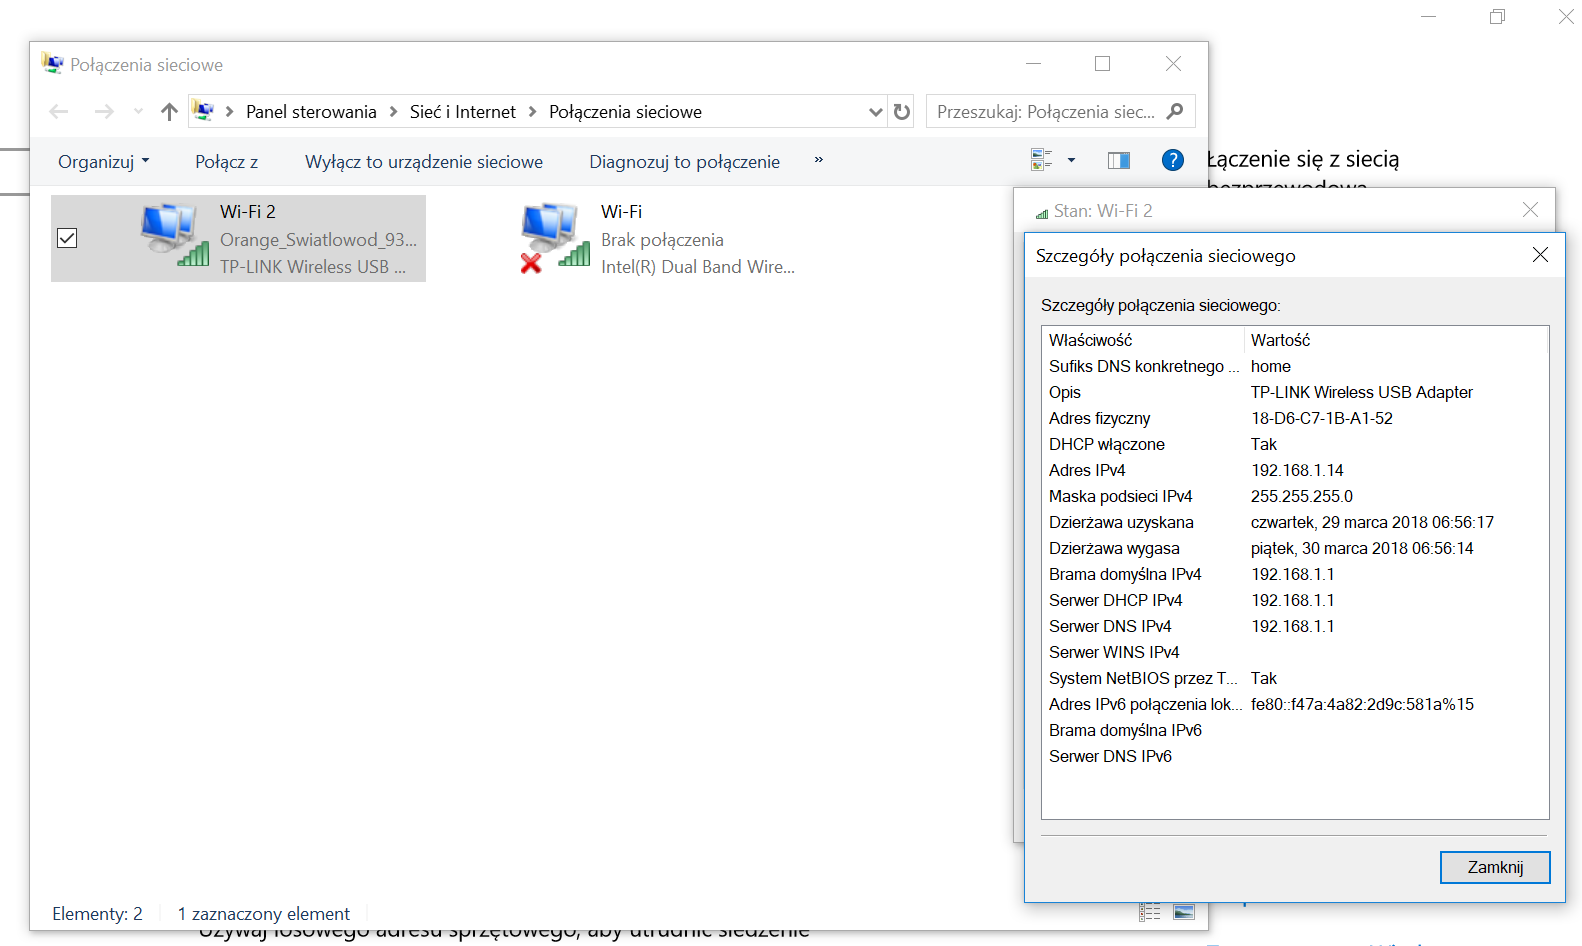Click the Przeszukaj search field
This screenshot has height=946, width=1582.
[1045, 112]
